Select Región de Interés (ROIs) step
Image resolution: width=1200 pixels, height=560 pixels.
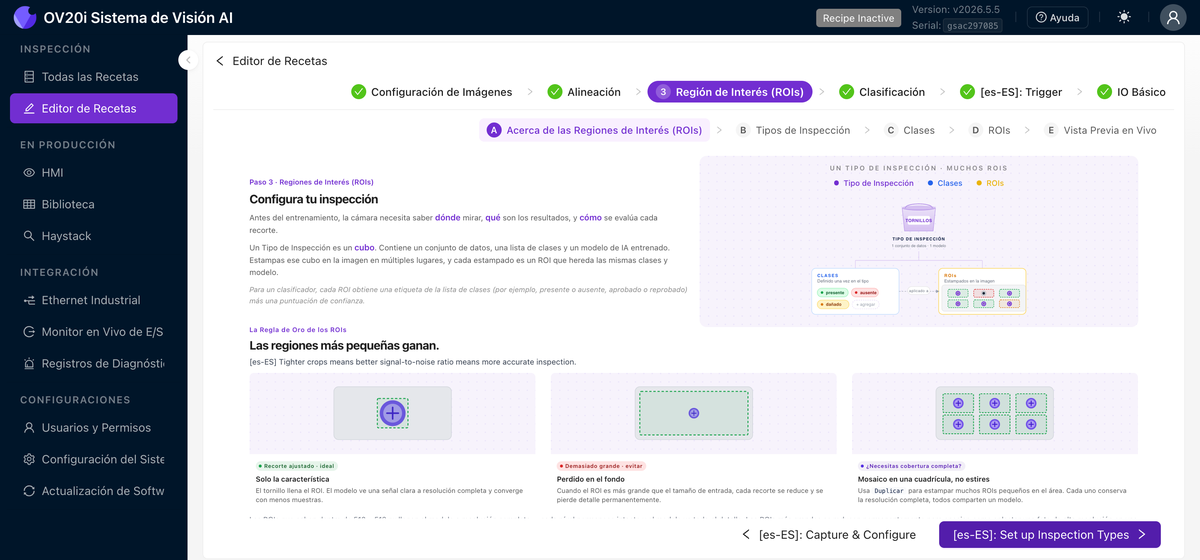[x=730, y=92]
